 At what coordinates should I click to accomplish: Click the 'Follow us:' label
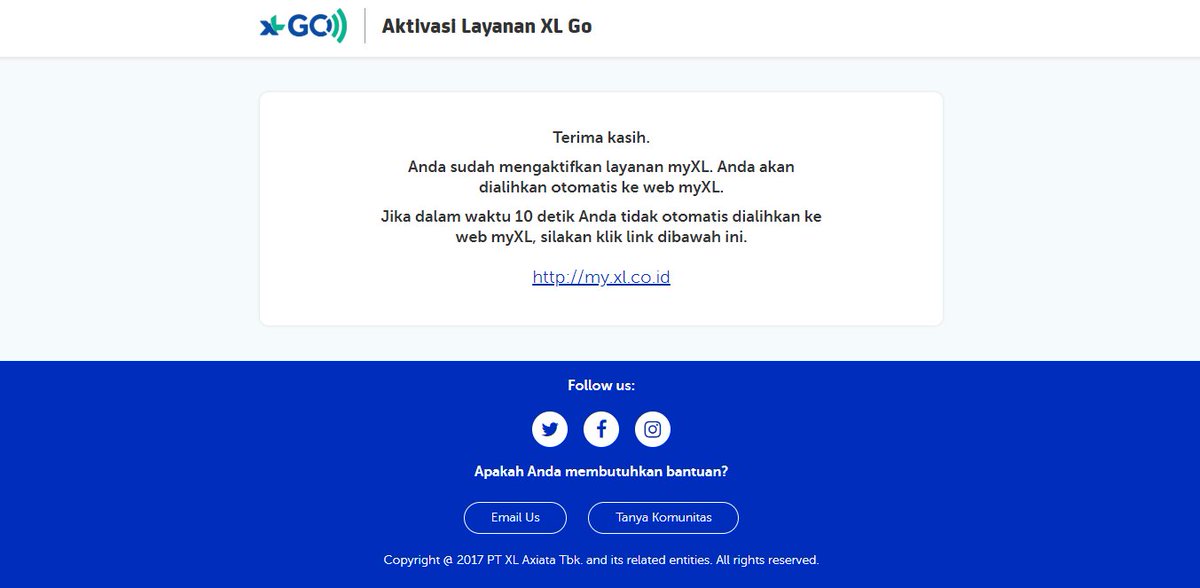601,385
